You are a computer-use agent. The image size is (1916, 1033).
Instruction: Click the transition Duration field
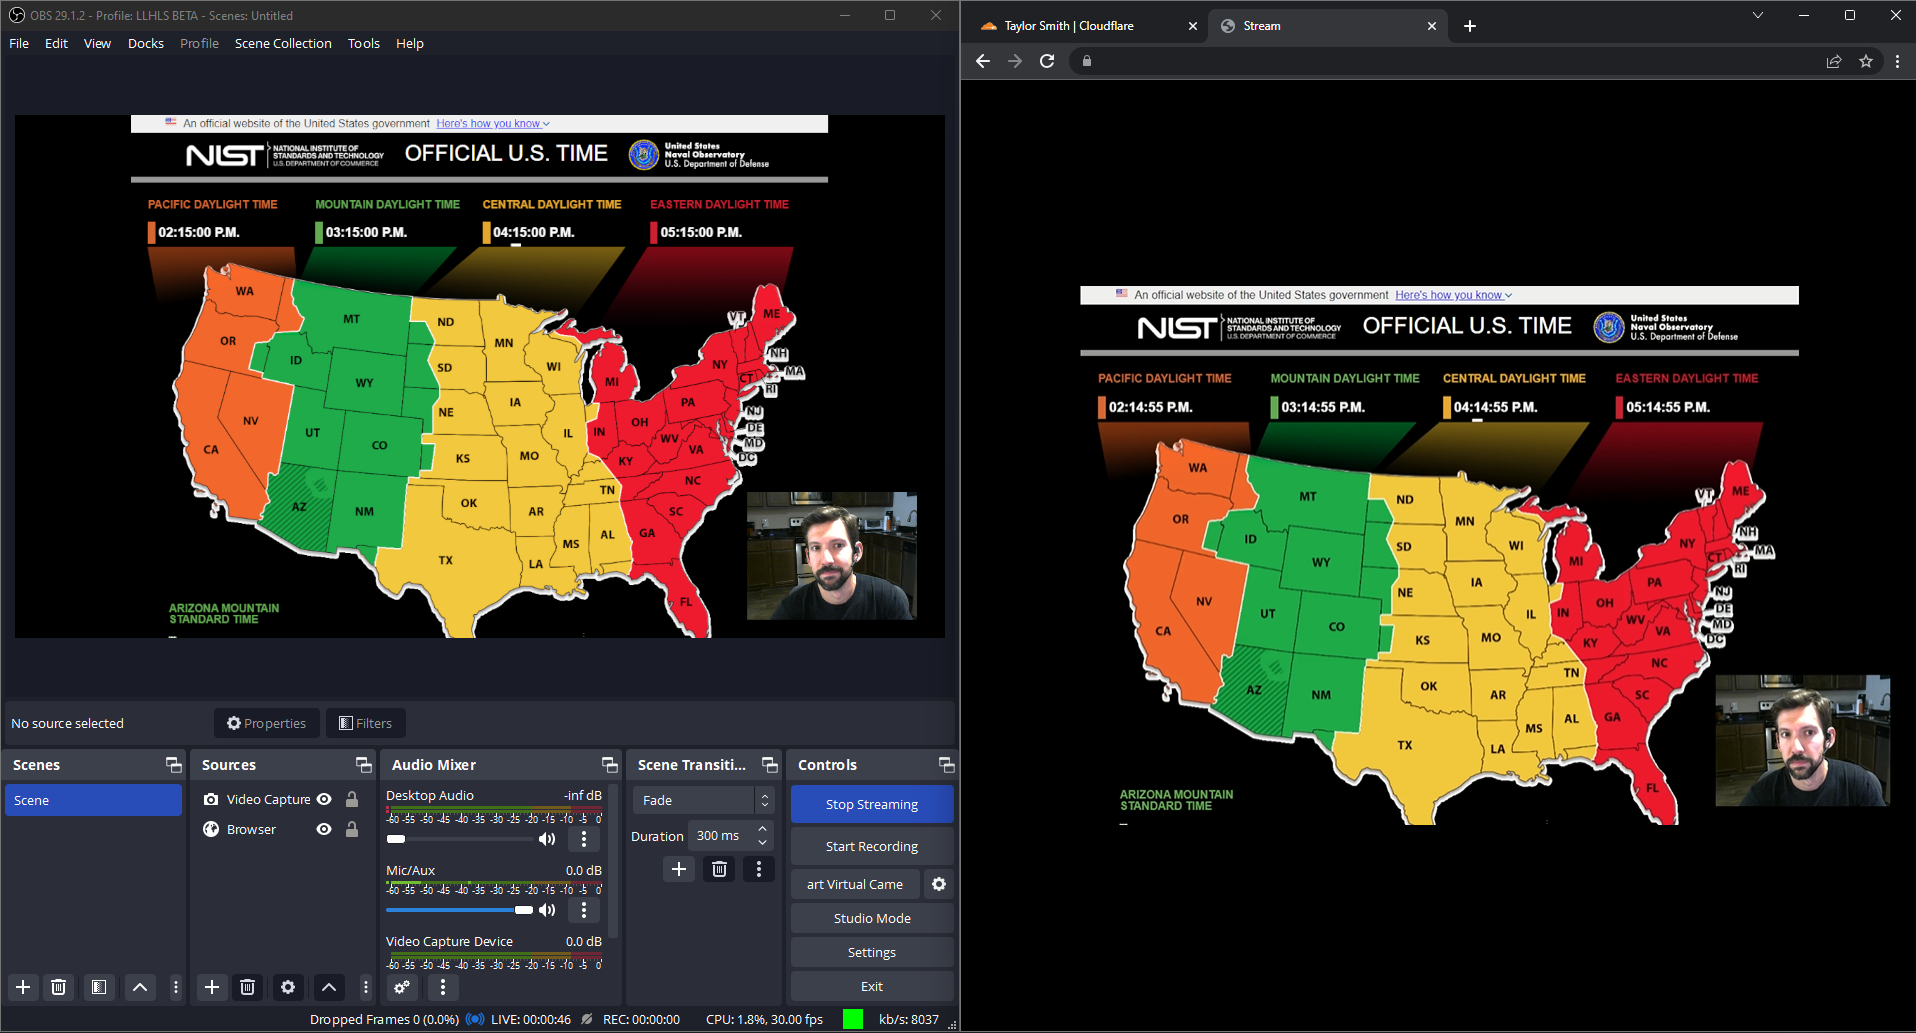(x=722, y=836)
